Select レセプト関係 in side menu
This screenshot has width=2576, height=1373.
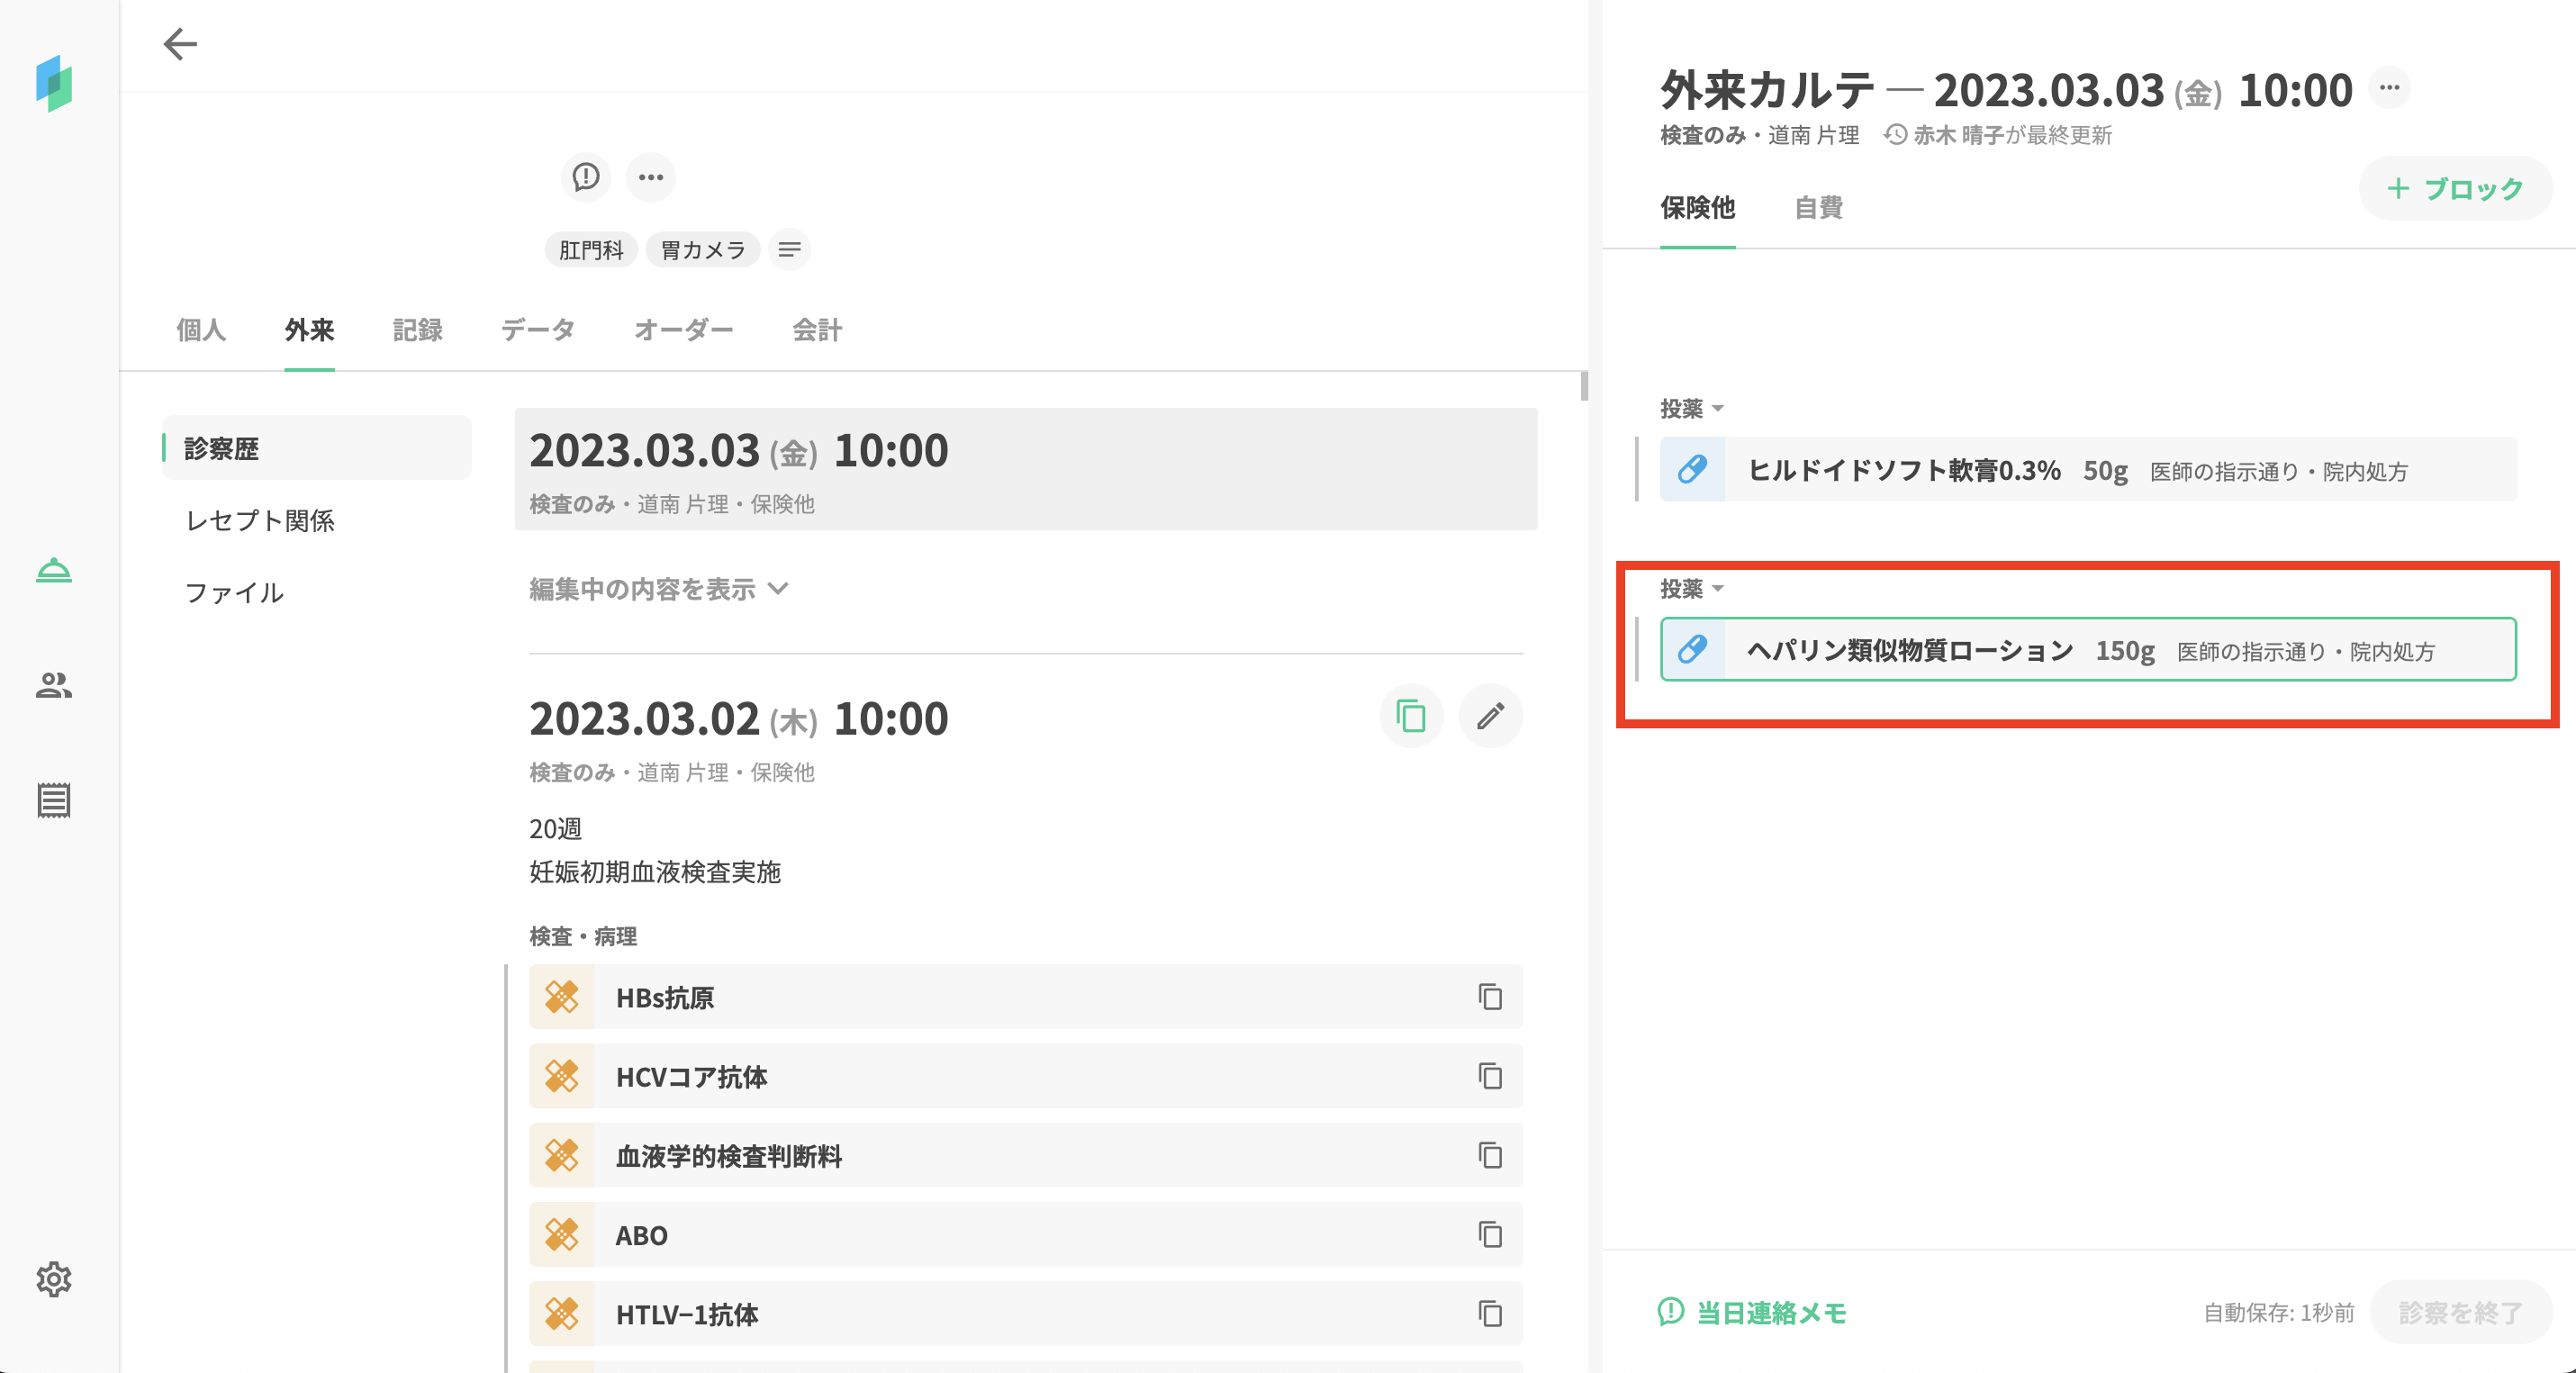tap(260, 520)
